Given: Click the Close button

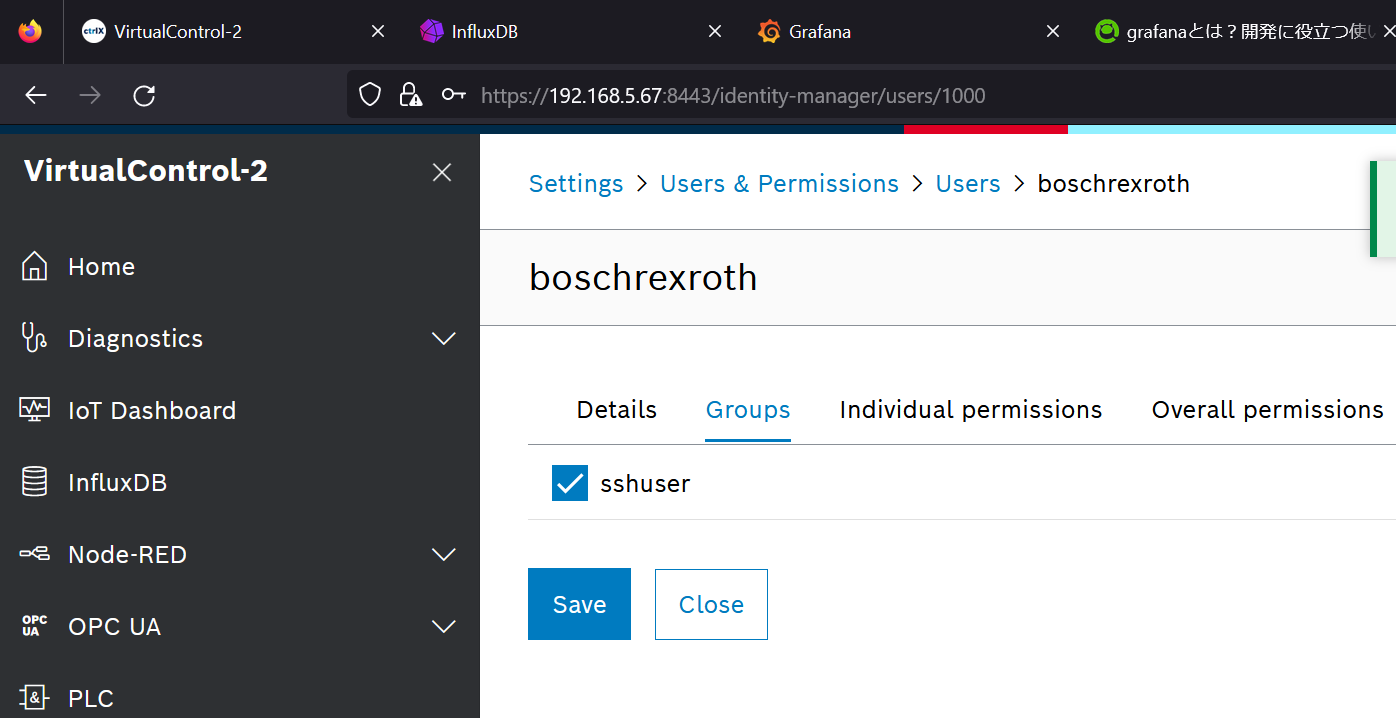Looking at the screenshot, I should point(711,604).
